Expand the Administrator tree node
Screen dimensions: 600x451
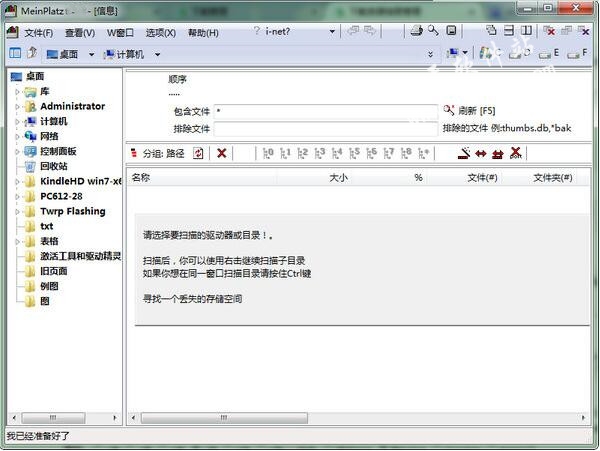point(17,107)
